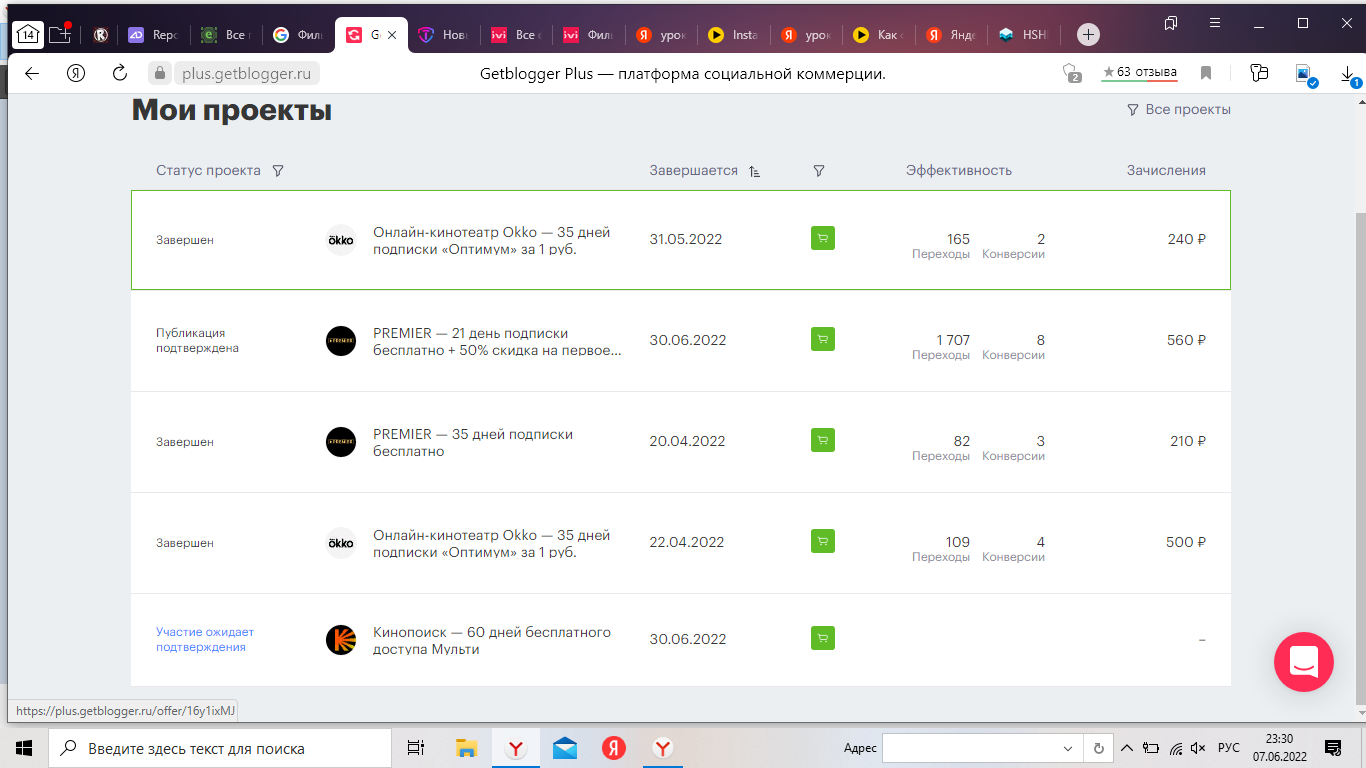1366x768 pixels.
Task: Open the Windows Start menu
Action: point(23,748)
